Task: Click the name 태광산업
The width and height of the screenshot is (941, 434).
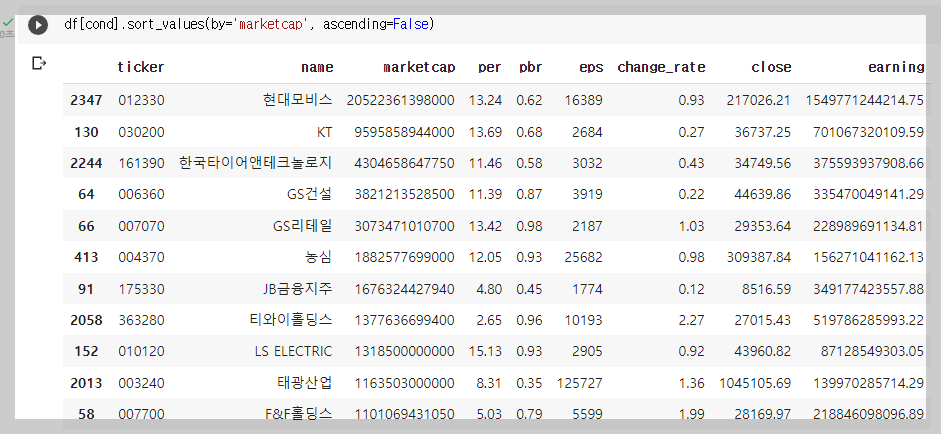Action: coord(304,383)
